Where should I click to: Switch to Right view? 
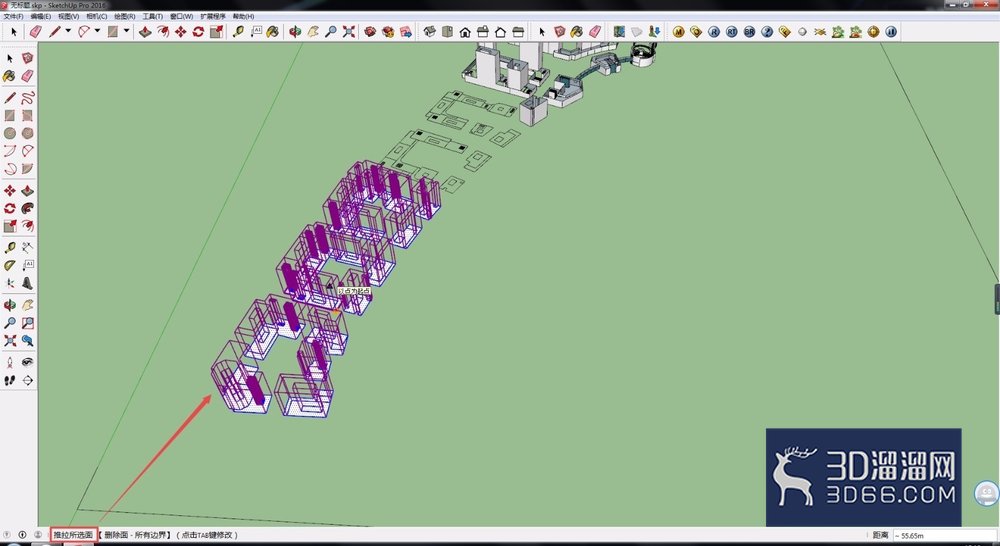(x=483, y=31)
